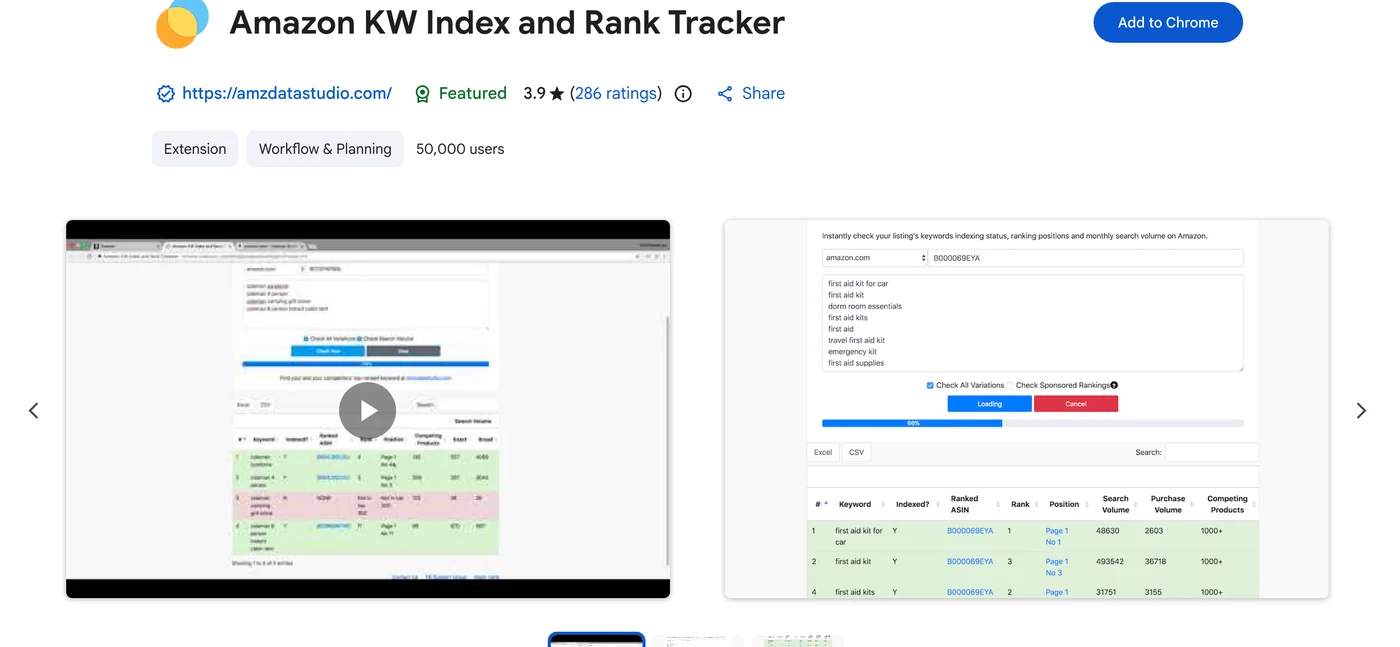Viewport: 1400px width, 647px height.
Task: Click the ASIN field showing B000069EYA
Action: point(1085,258)
